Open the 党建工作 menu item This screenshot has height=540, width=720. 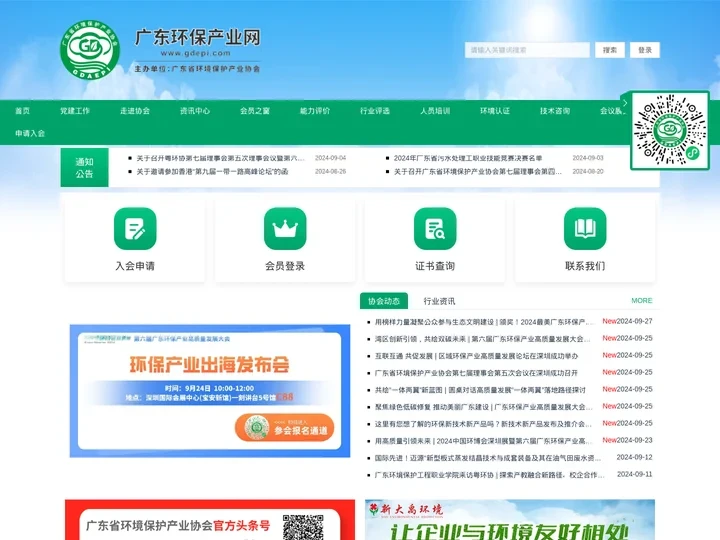click(x=75, y=111)
